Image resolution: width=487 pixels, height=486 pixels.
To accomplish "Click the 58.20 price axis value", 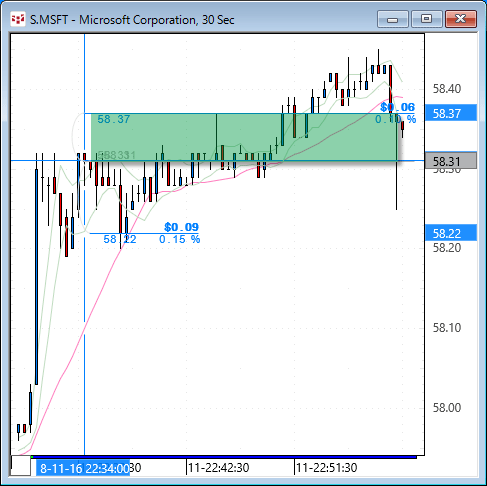I will pos(447,248).
